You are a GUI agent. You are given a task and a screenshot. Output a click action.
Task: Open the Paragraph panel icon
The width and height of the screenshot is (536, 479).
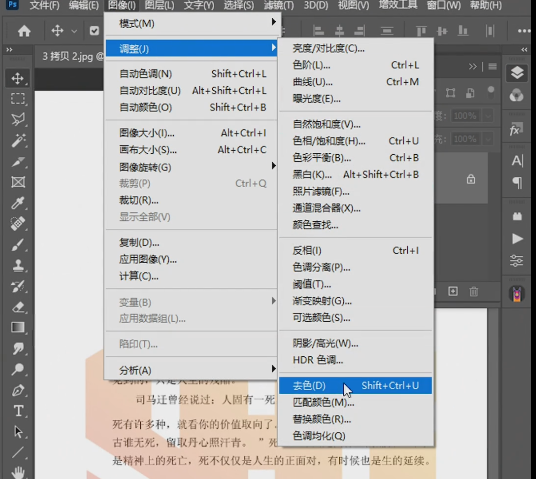(x=518, y=183)
